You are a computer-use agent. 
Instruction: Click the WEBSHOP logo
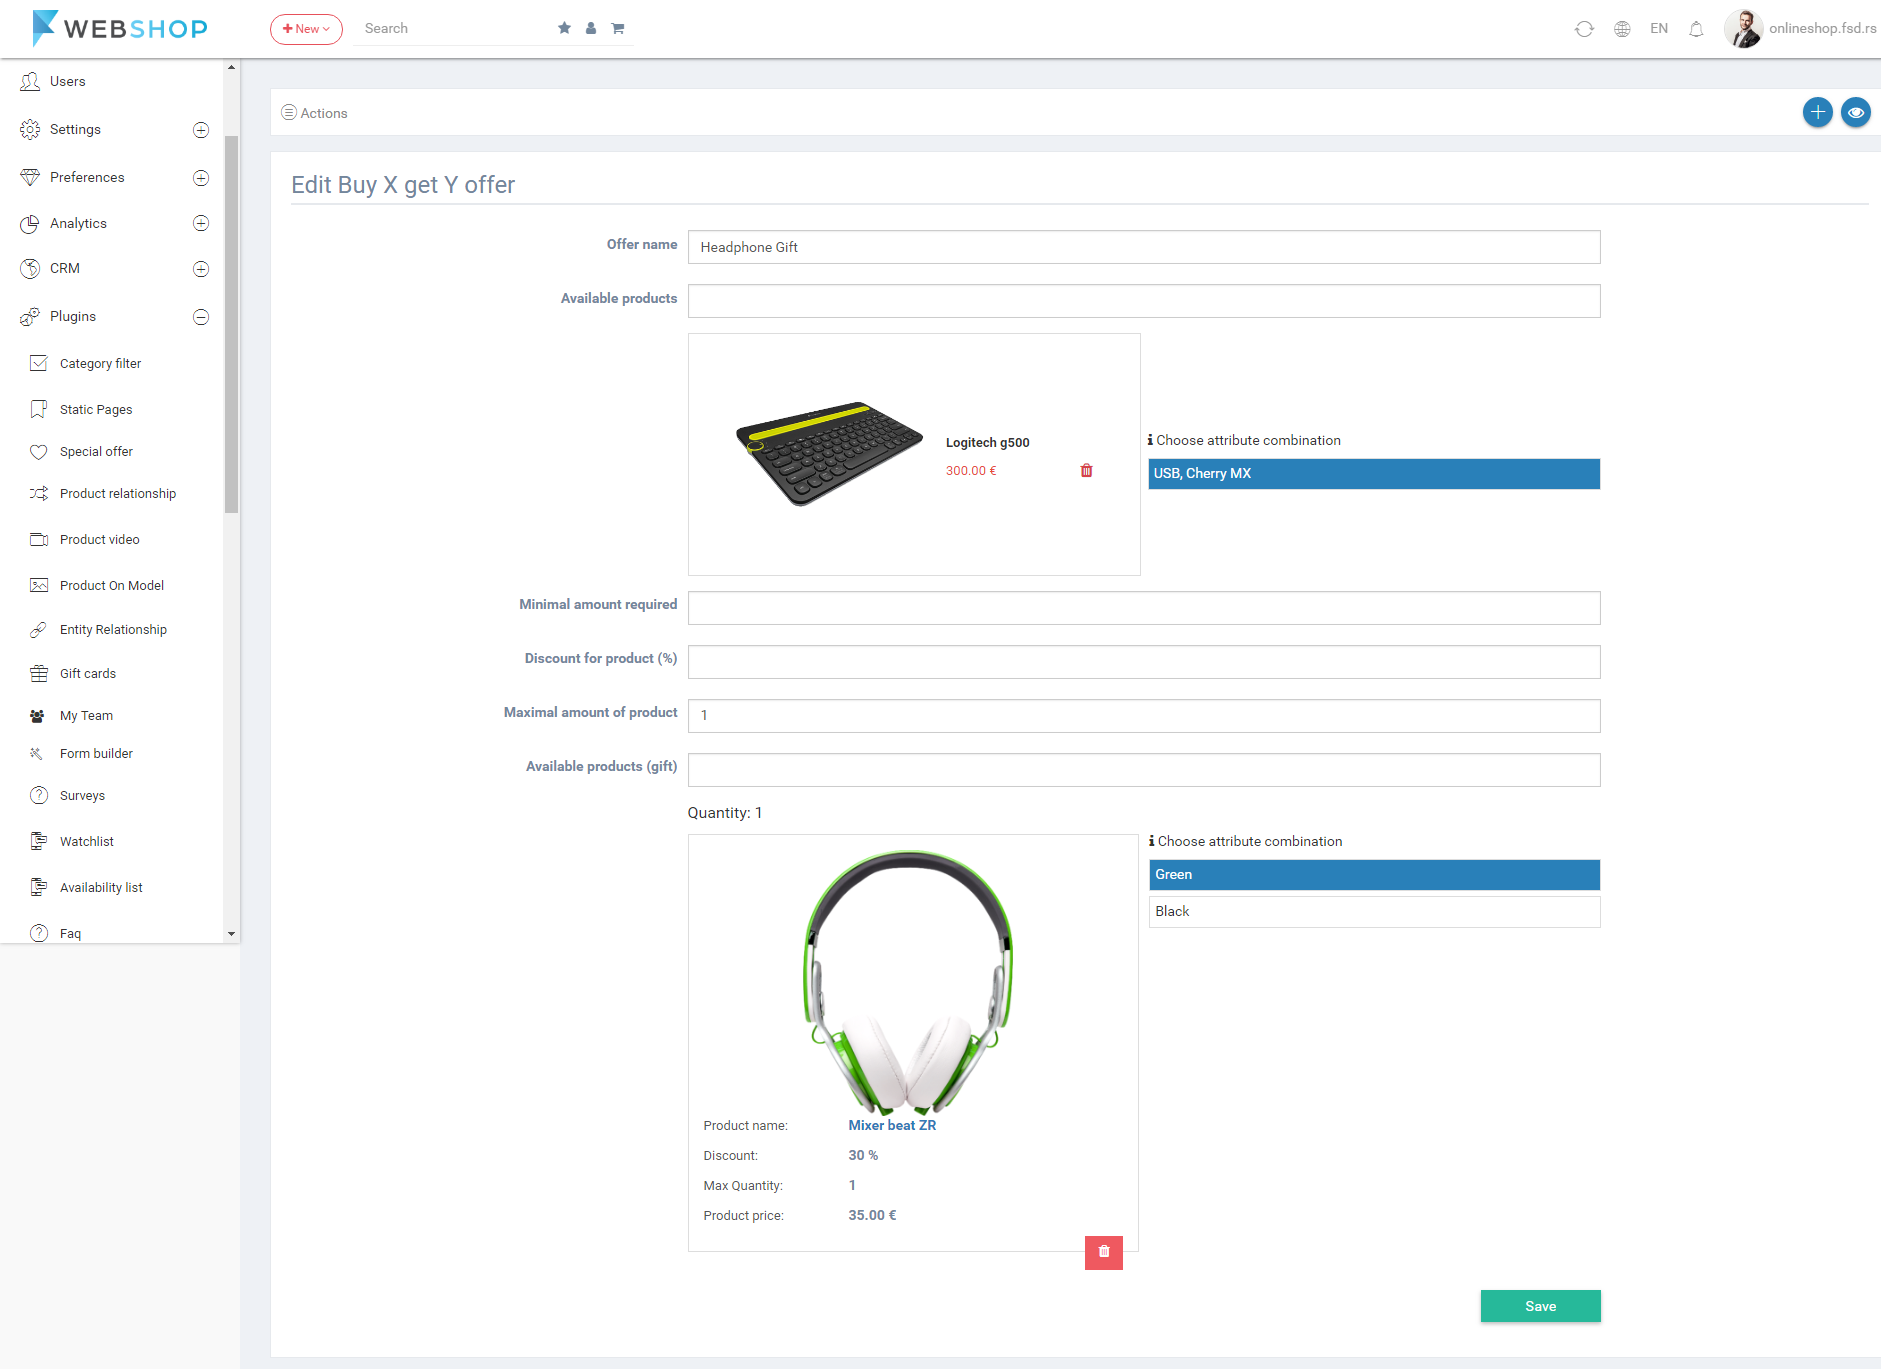(x=119, y=28)
